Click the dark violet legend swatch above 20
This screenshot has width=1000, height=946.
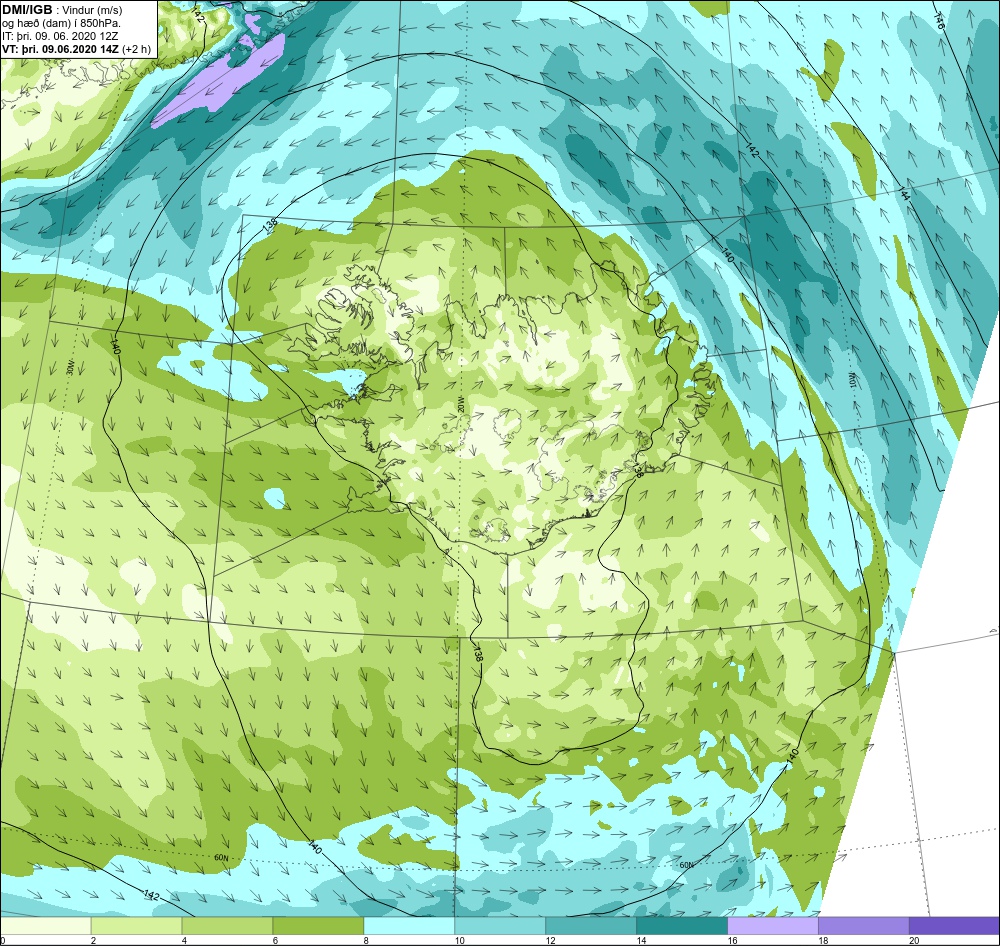tap(954, 925)
